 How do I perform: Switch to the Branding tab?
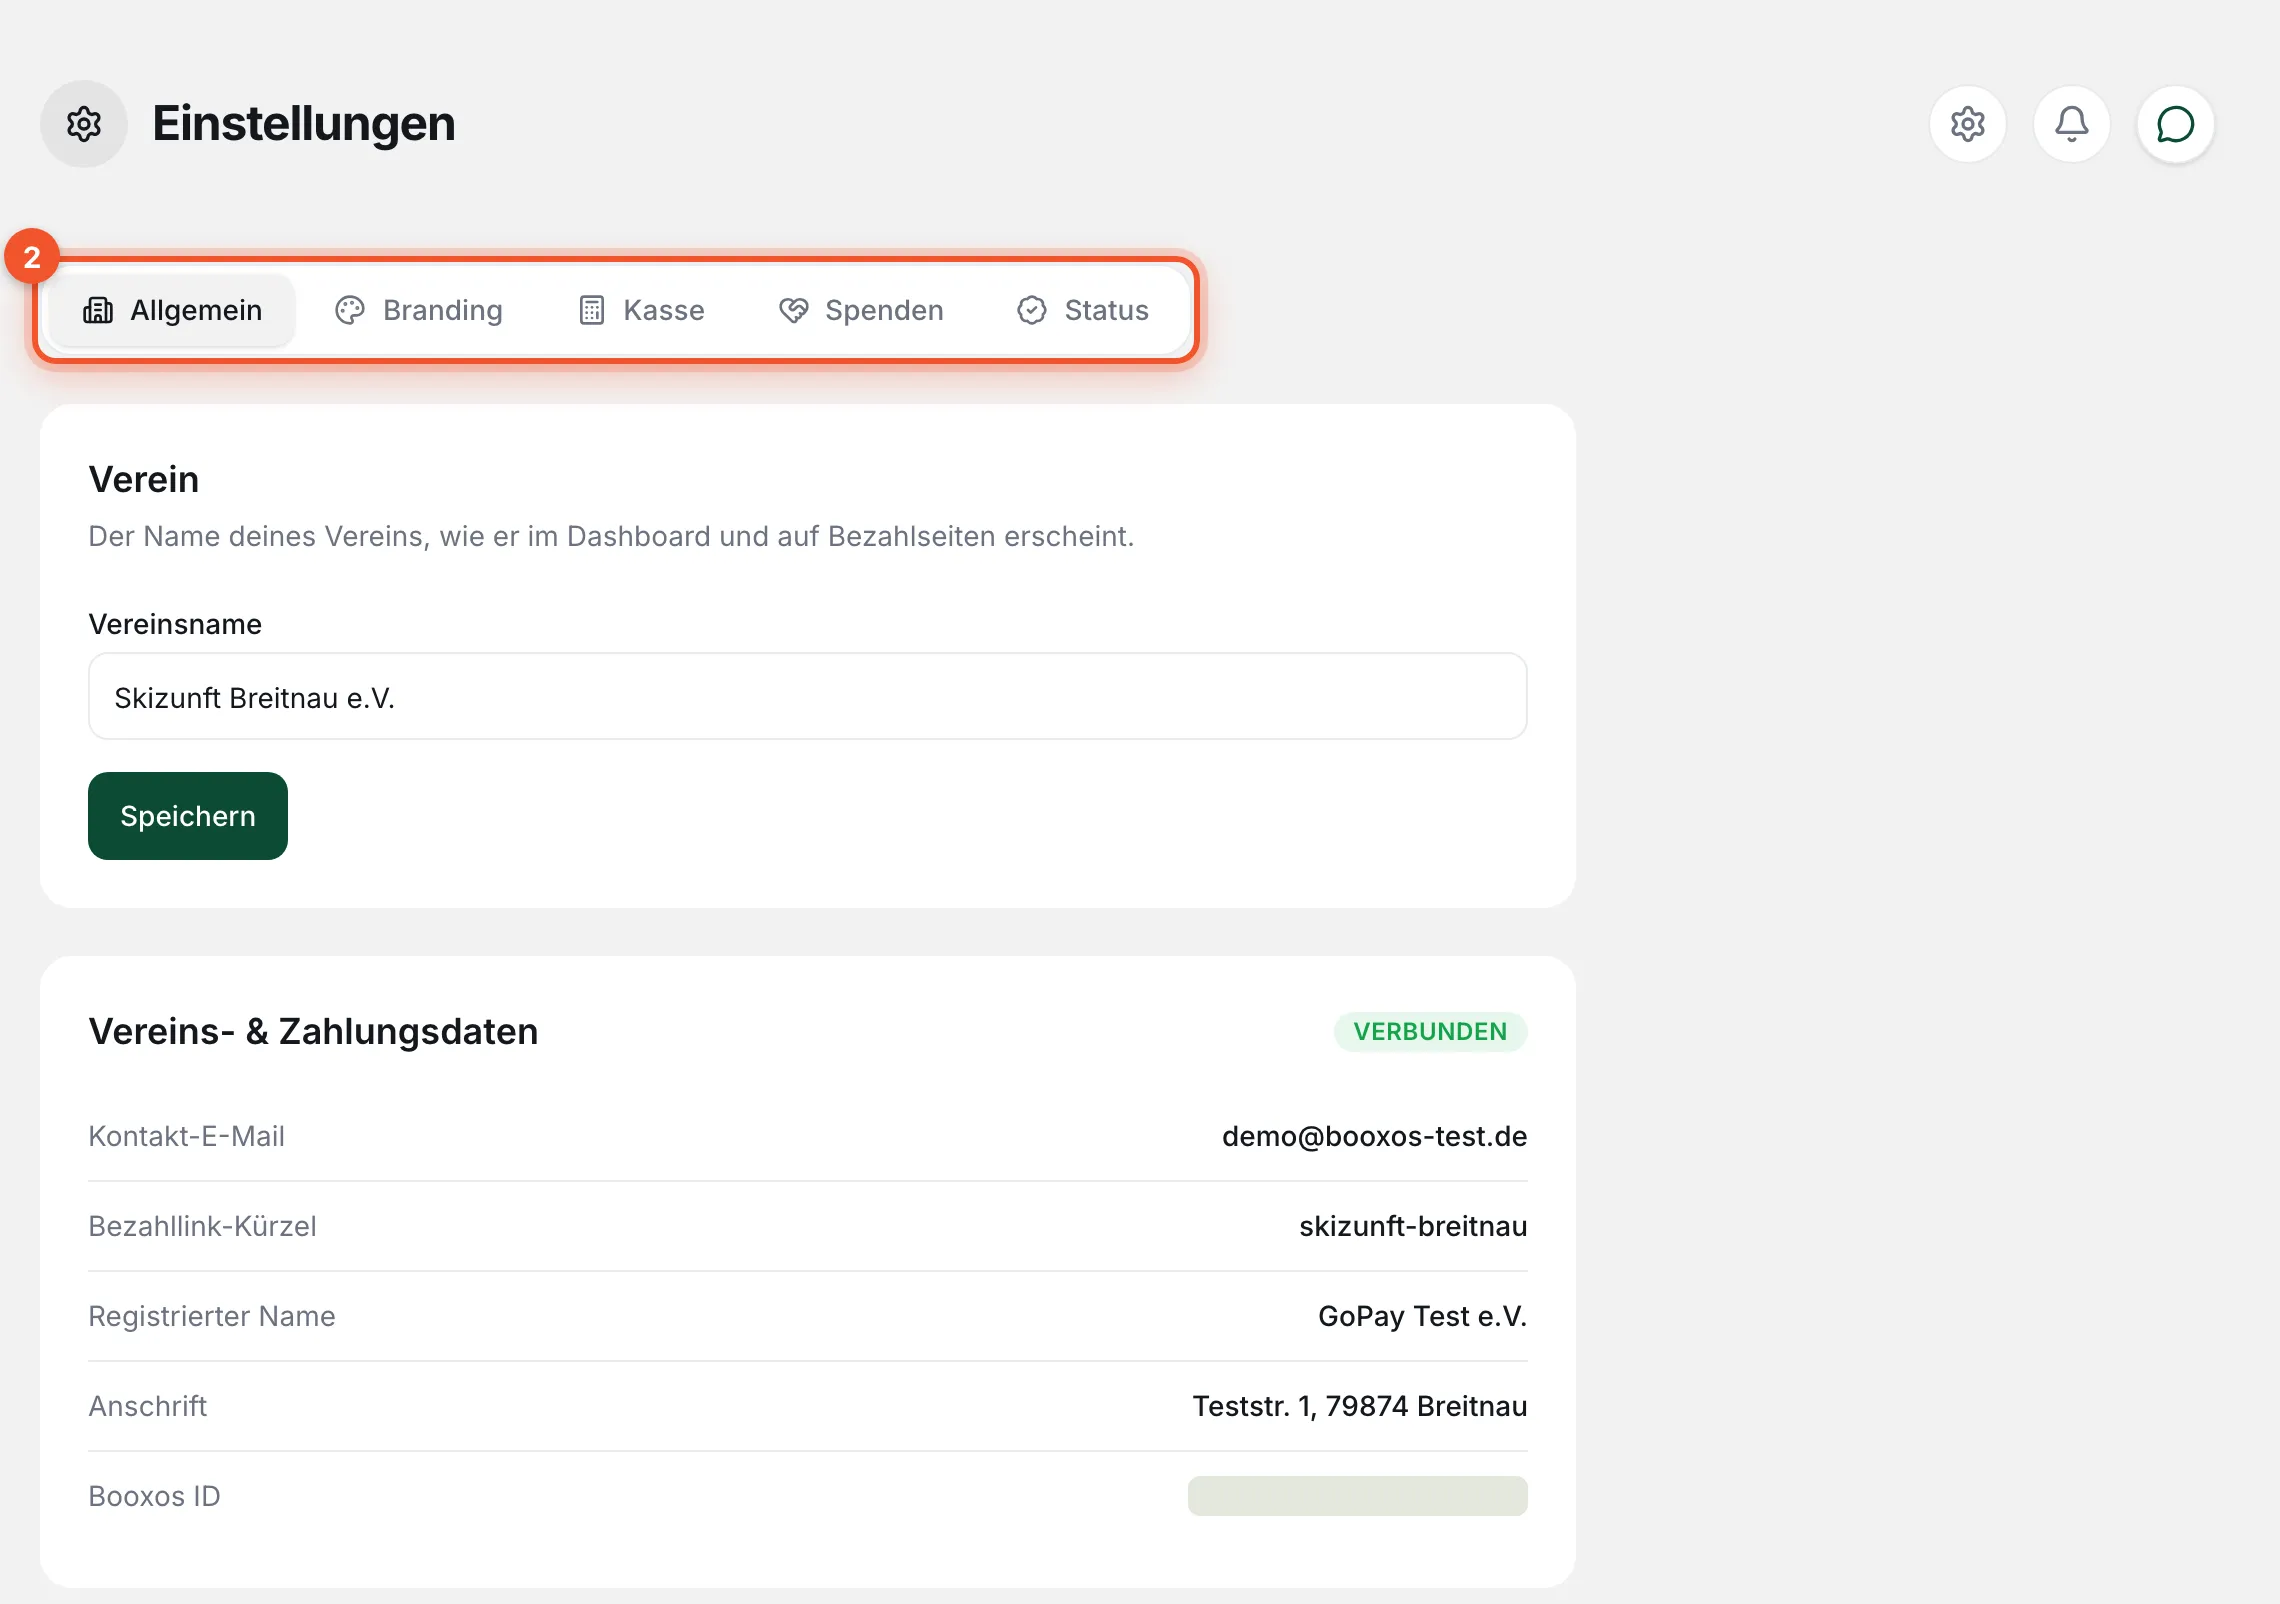419,310
